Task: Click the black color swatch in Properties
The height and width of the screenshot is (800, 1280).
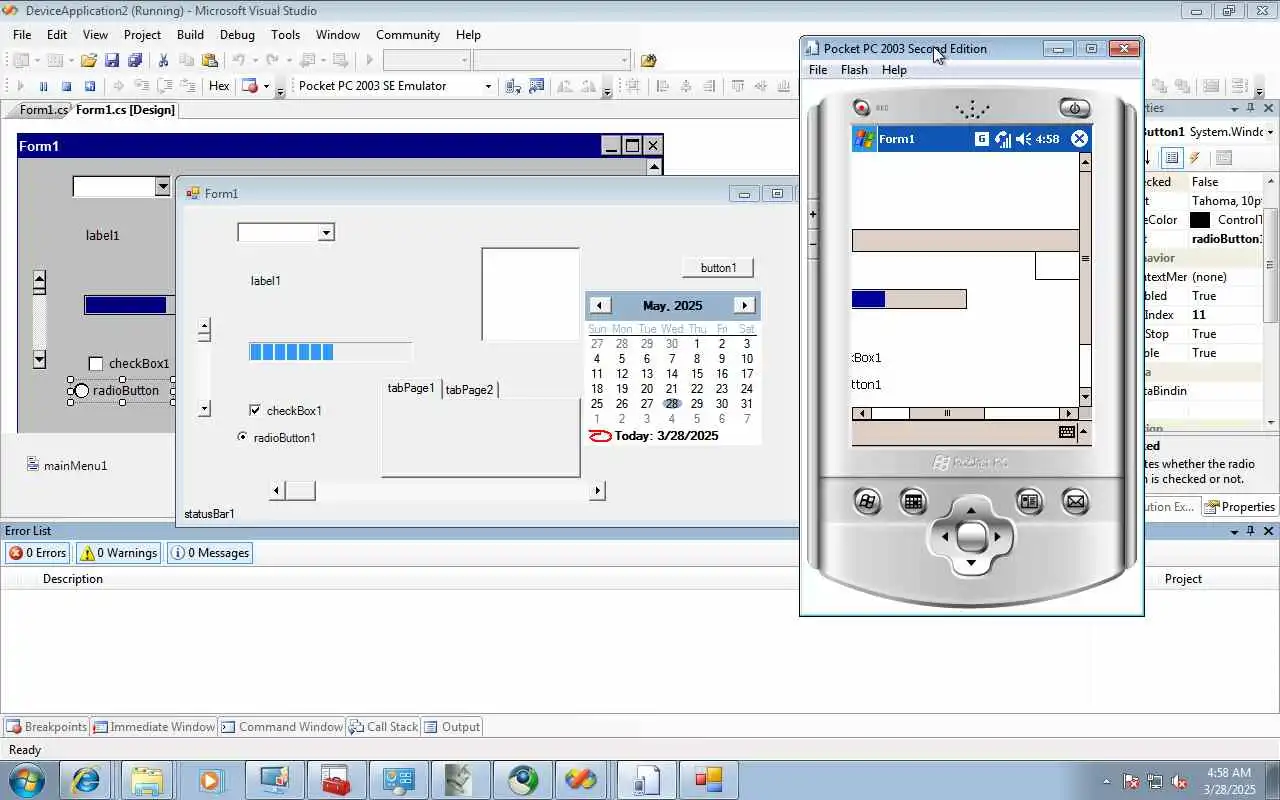Action: [1200, 220]
